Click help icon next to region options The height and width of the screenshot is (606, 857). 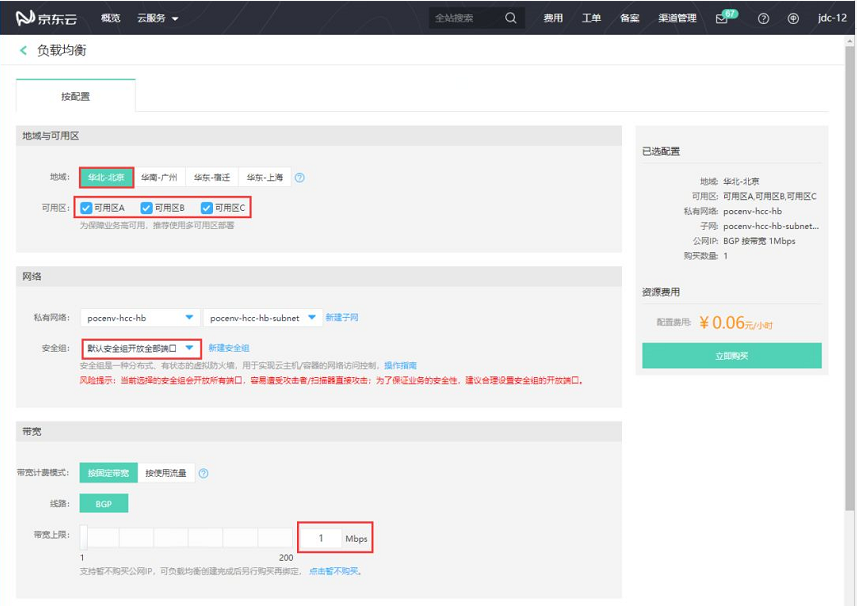(x=300, y=178)
